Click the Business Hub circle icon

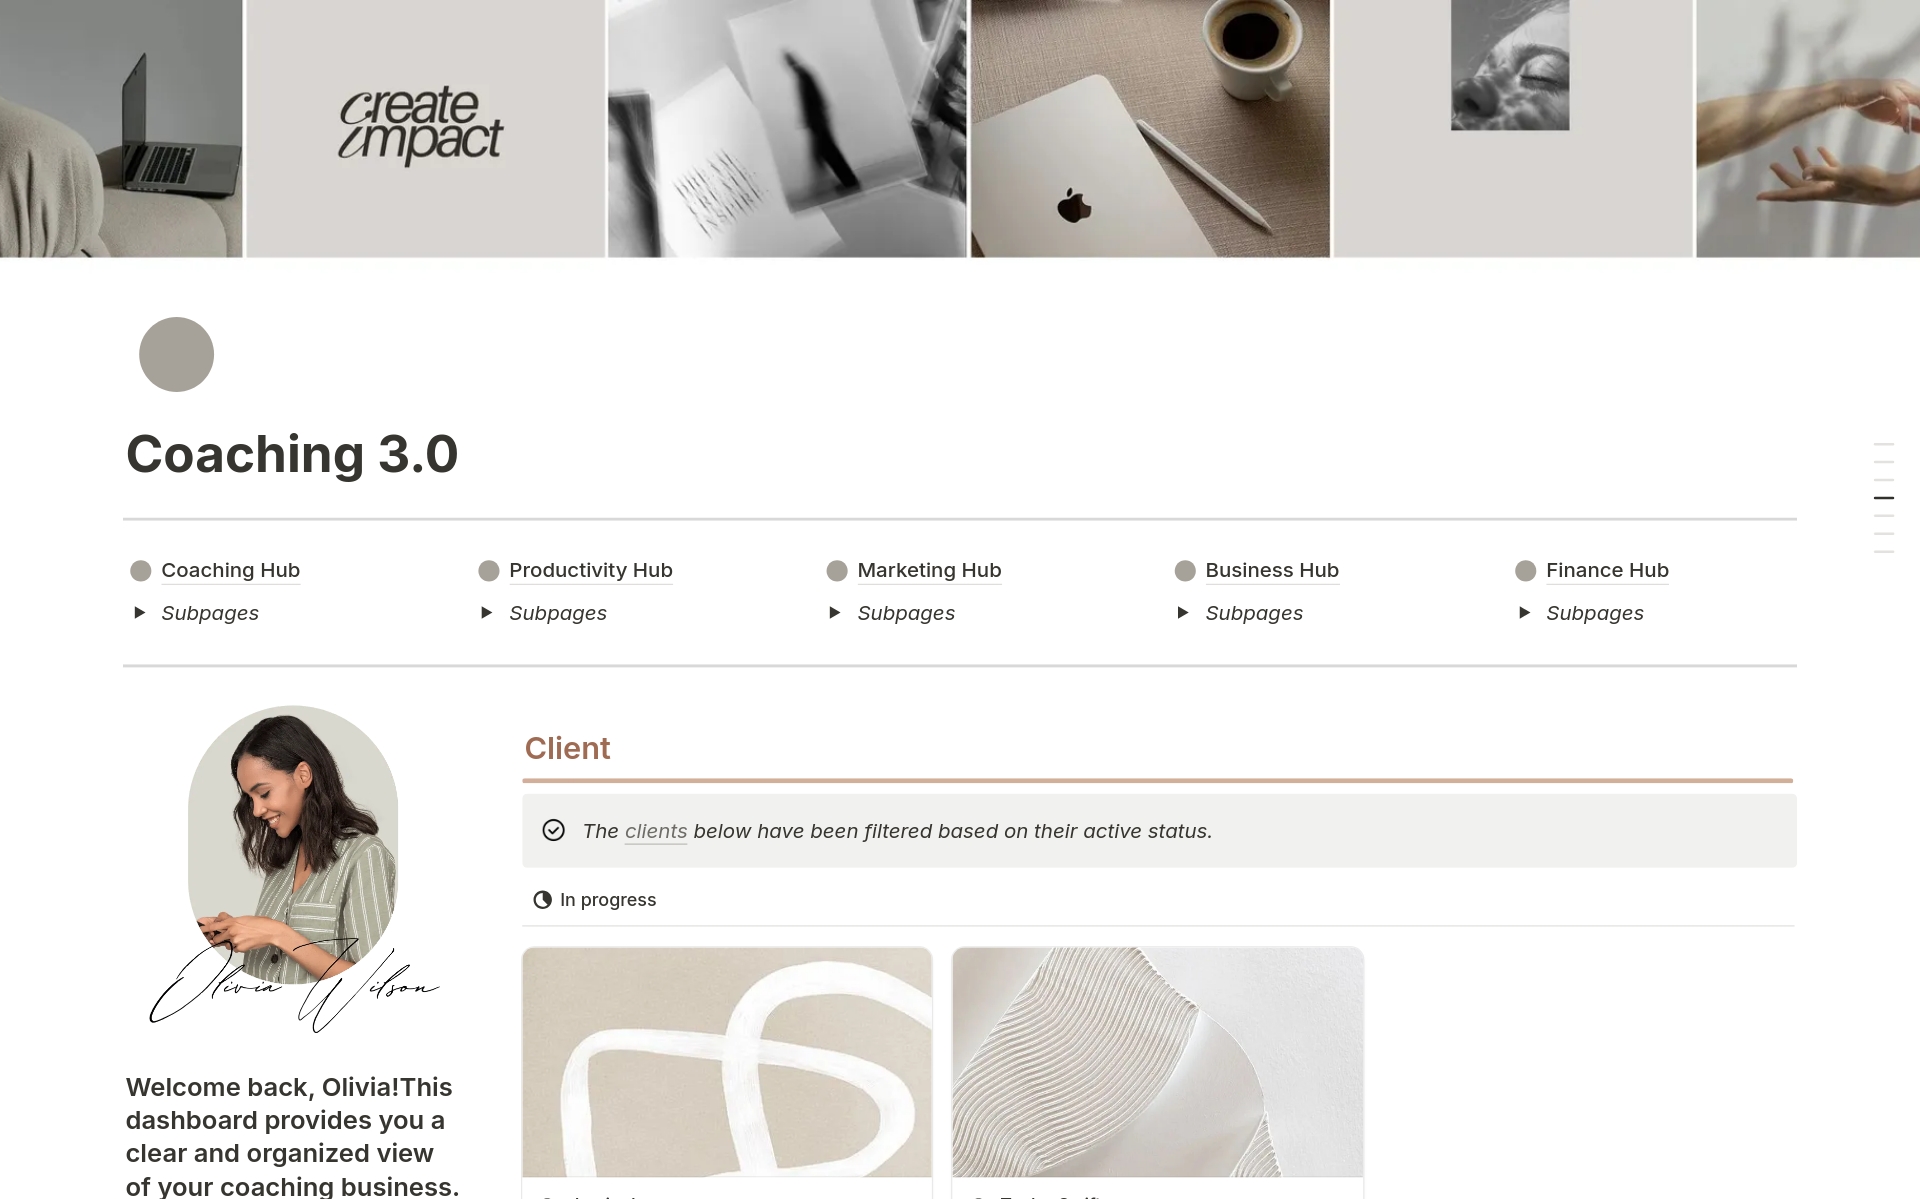click(1185, 571)
